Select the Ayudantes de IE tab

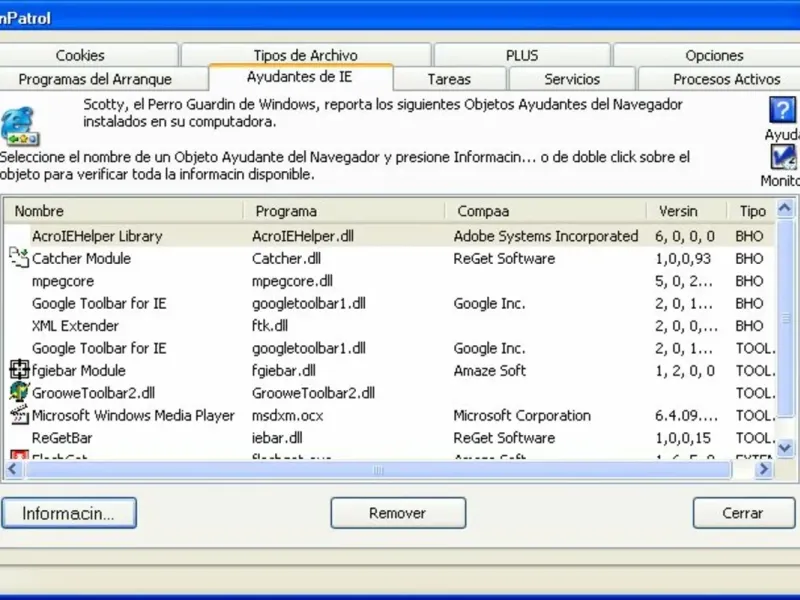click(x=299, y=77)
